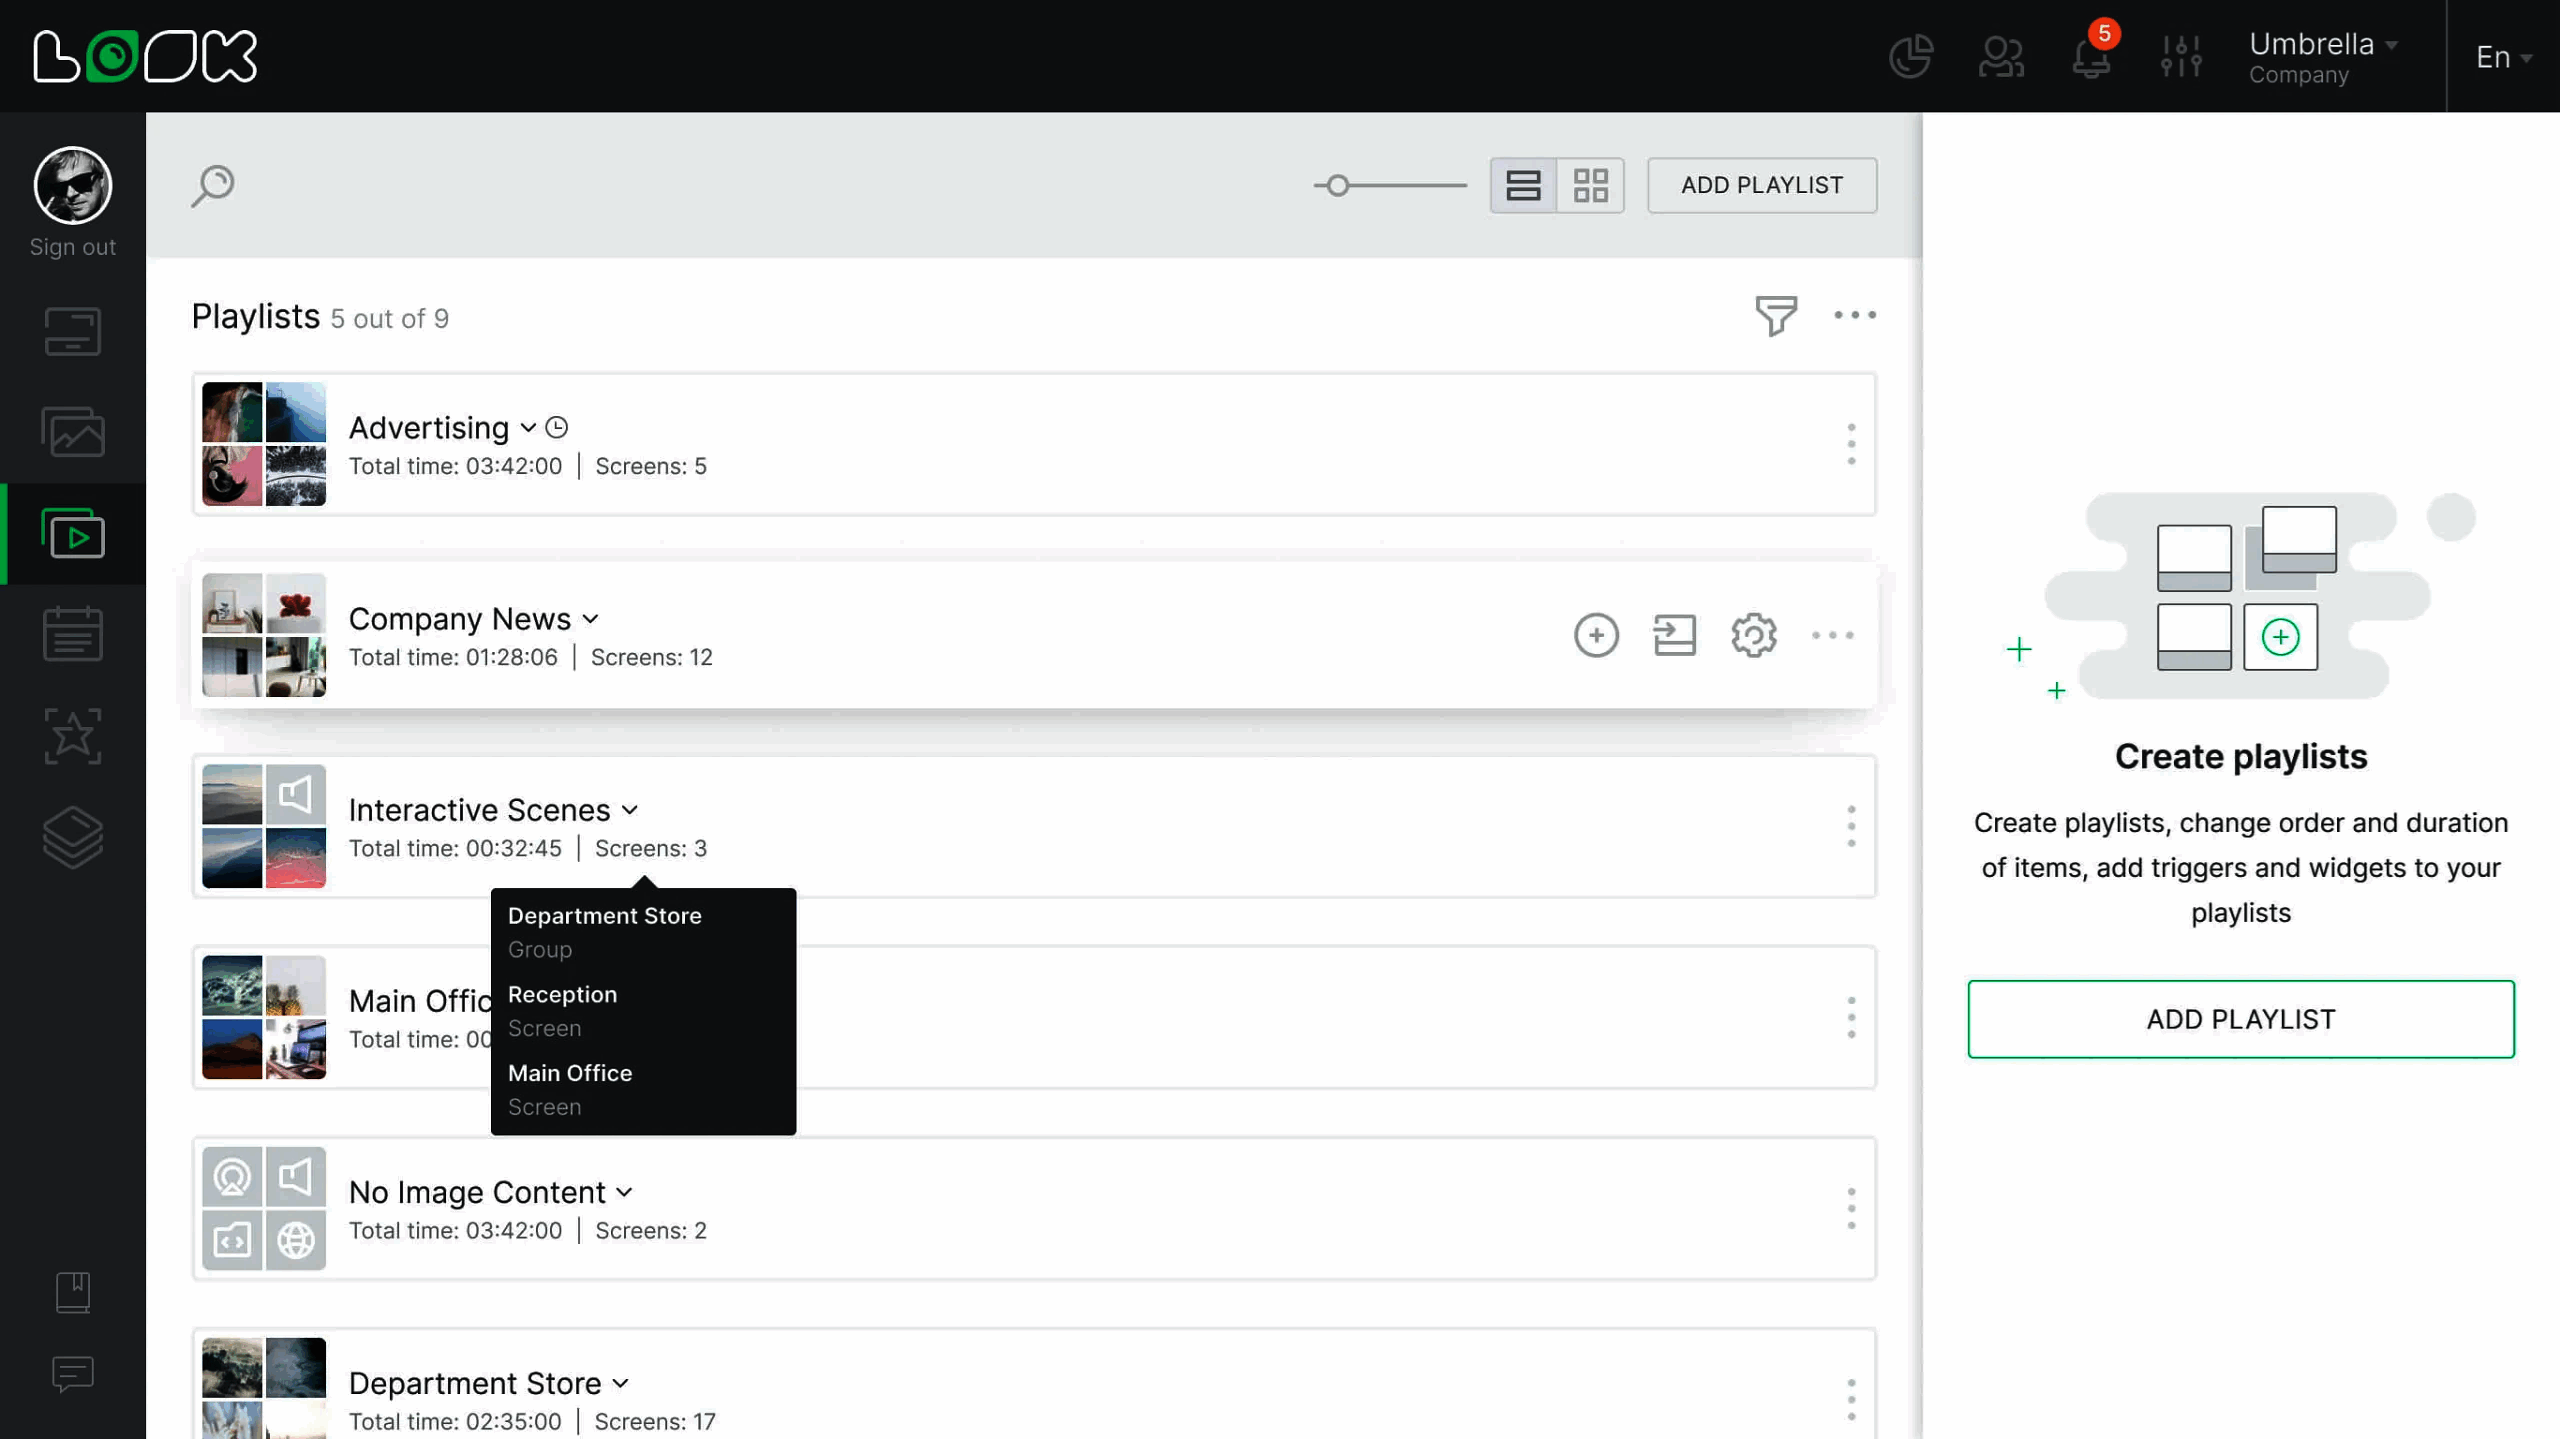
Task: Open the analytics pie chart icon
Action: [1911, 56]
